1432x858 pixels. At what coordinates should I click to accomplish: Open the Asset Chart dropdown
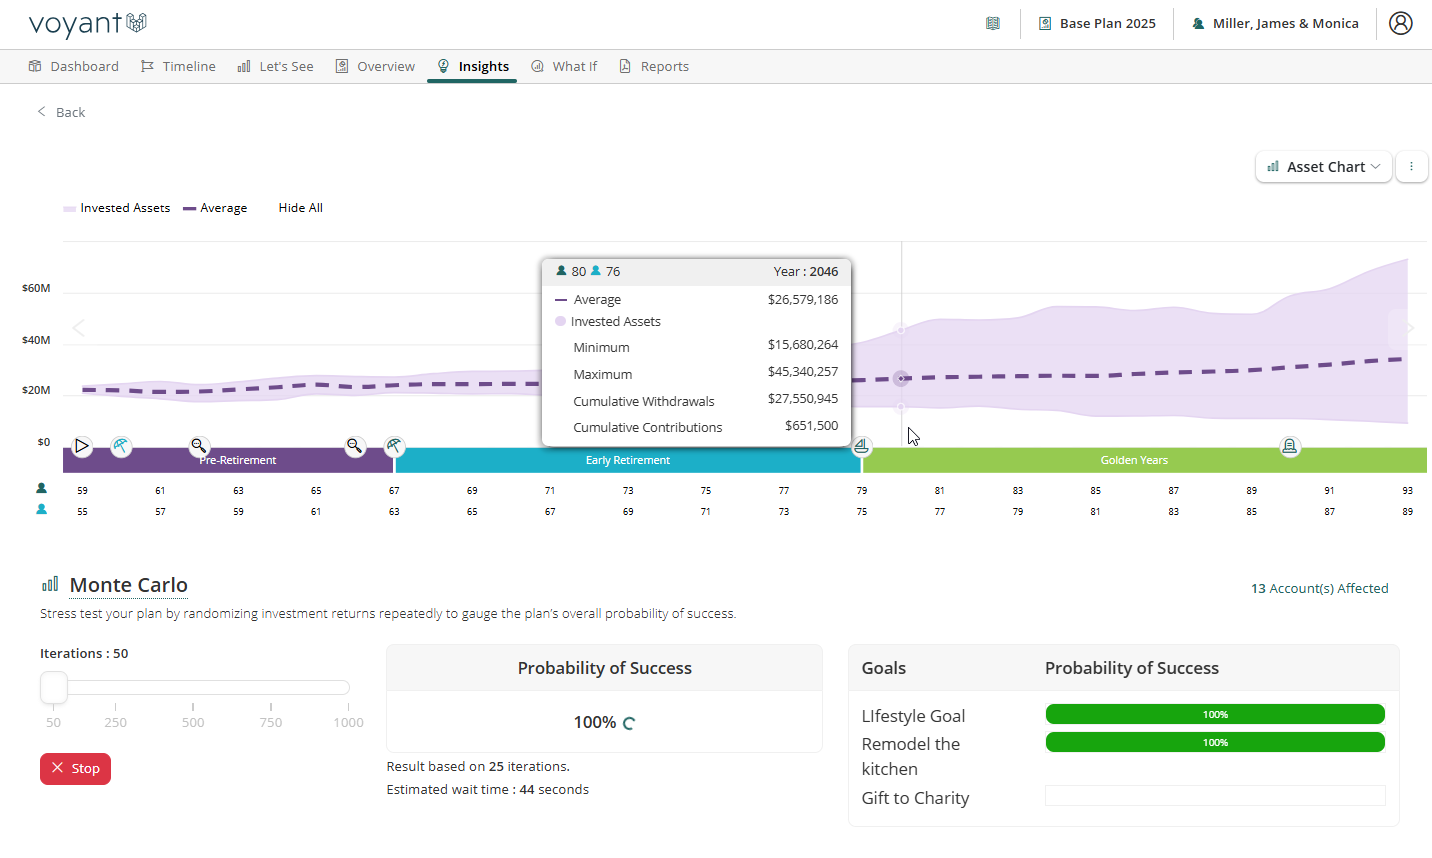tap(1323, 167)
